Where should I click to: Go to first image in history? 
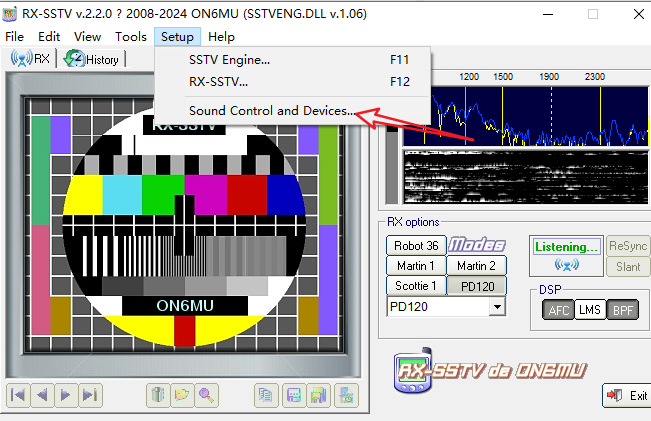(18, 395)
